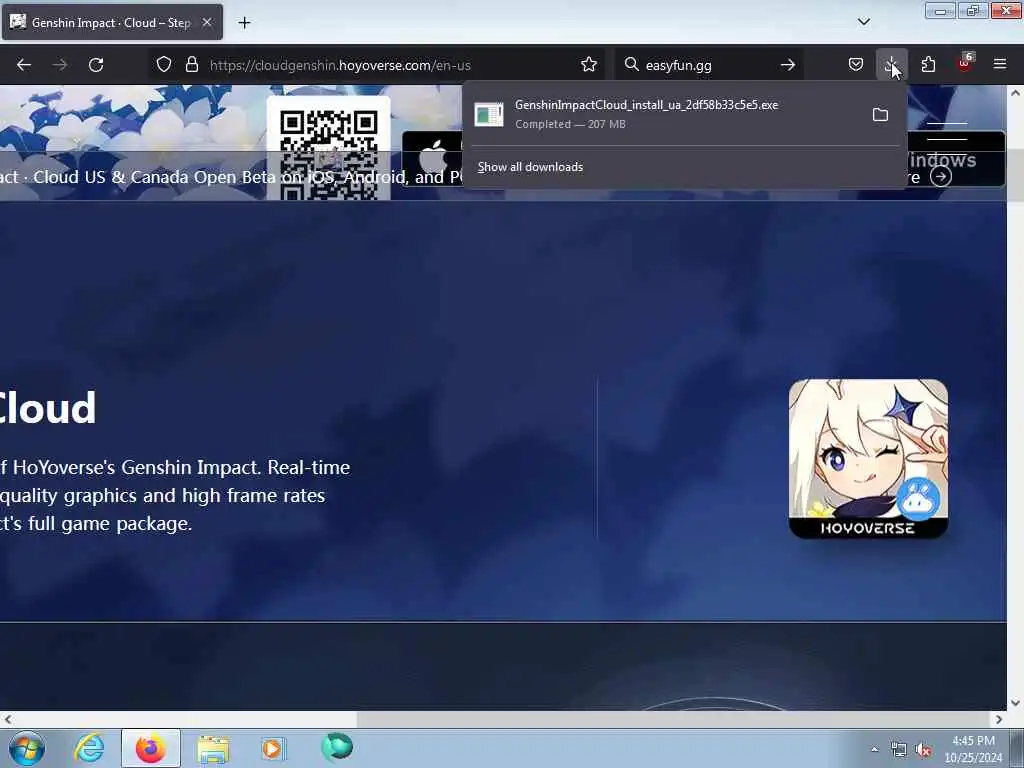The image size is (1024, 768).
Task: Click the green round taskbar app icon
Action: (337, 747)
